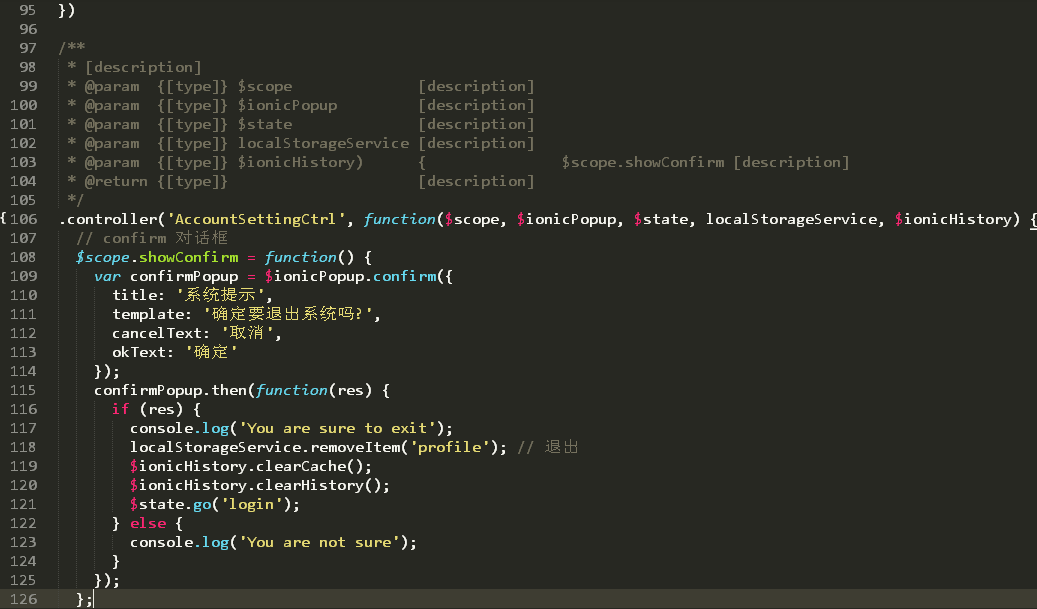
Task: Click the bracket marker in gutter beside line 106
Action: 4,219
